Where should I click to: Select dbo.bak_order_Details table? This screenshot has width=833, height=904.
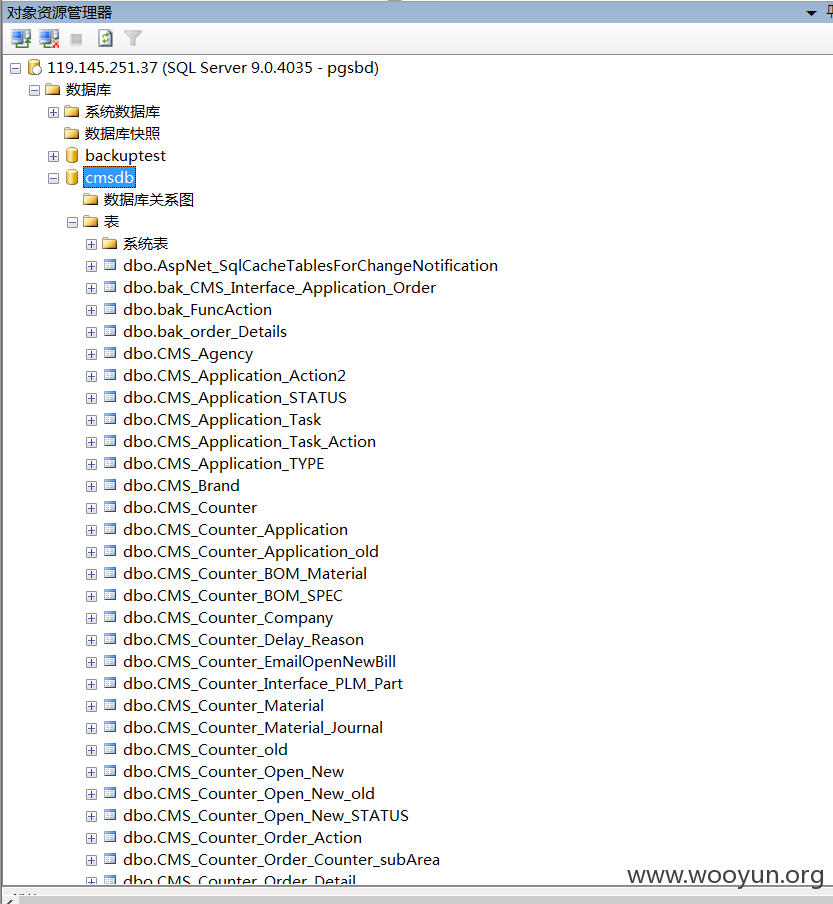click(205, 332)
